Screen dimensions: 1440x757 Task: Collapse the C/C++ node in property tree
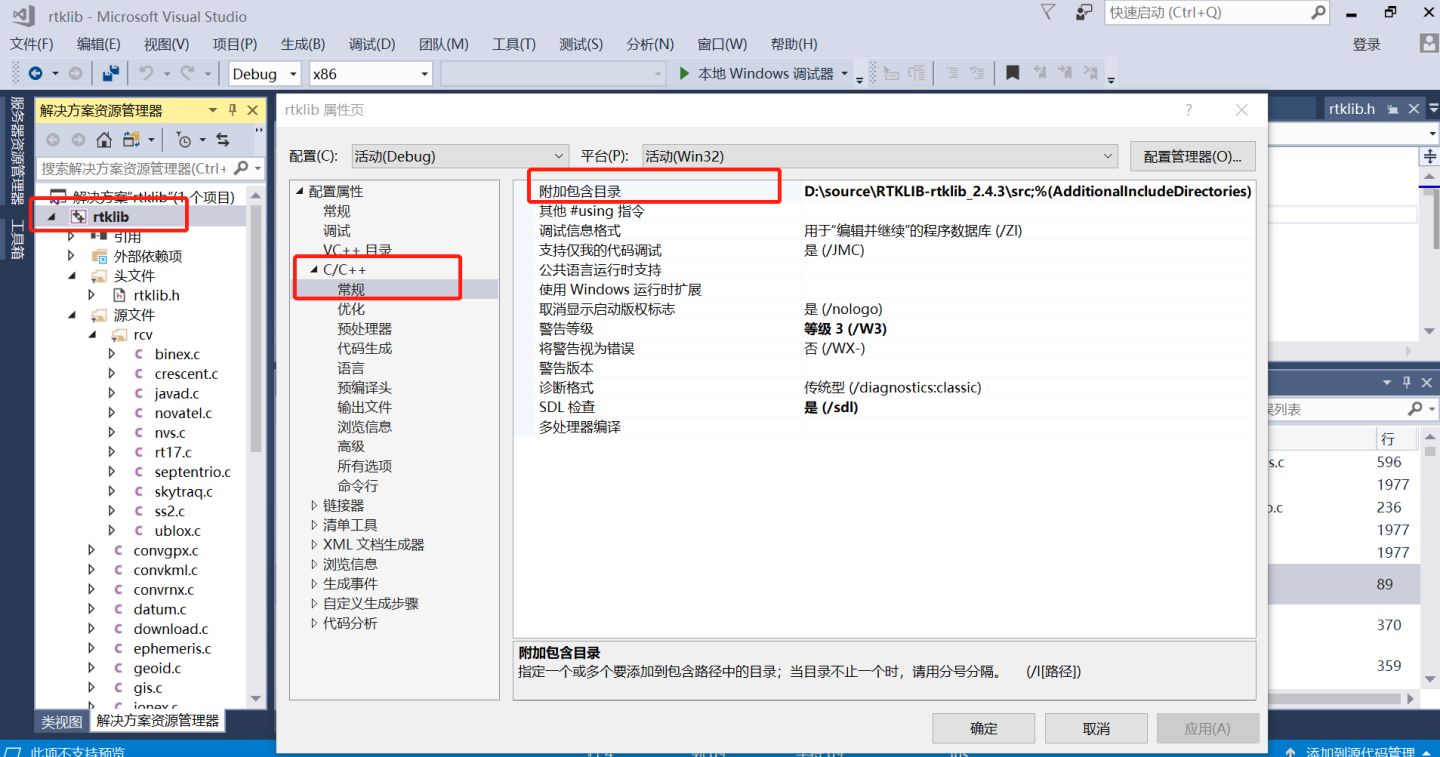pos(313,270)
